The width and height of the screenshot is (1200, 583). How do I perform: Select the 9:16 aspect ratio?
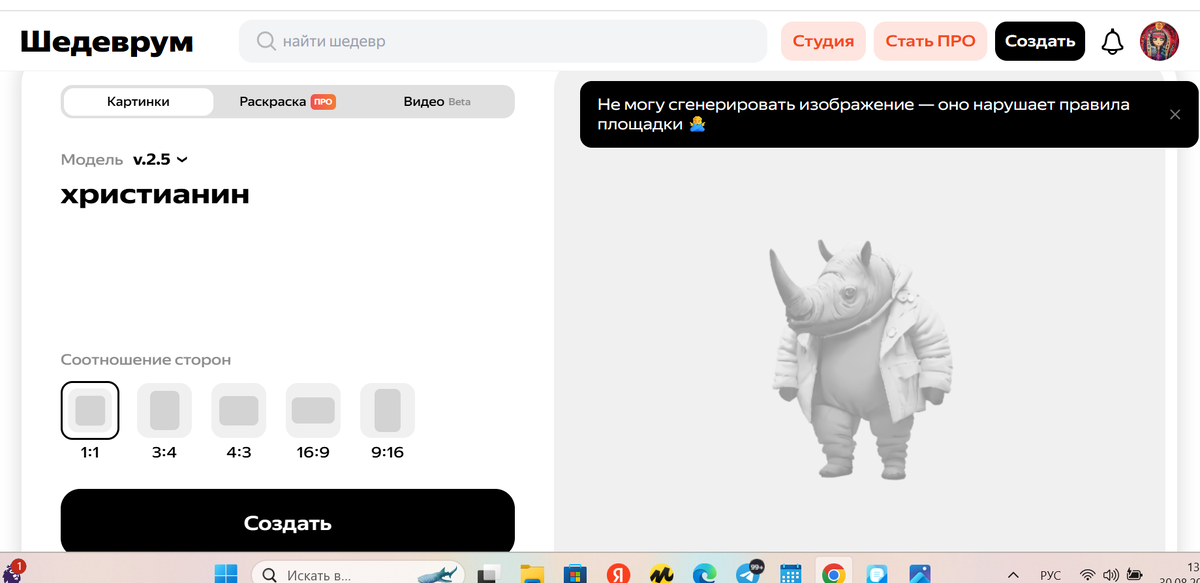coord(387,411)
